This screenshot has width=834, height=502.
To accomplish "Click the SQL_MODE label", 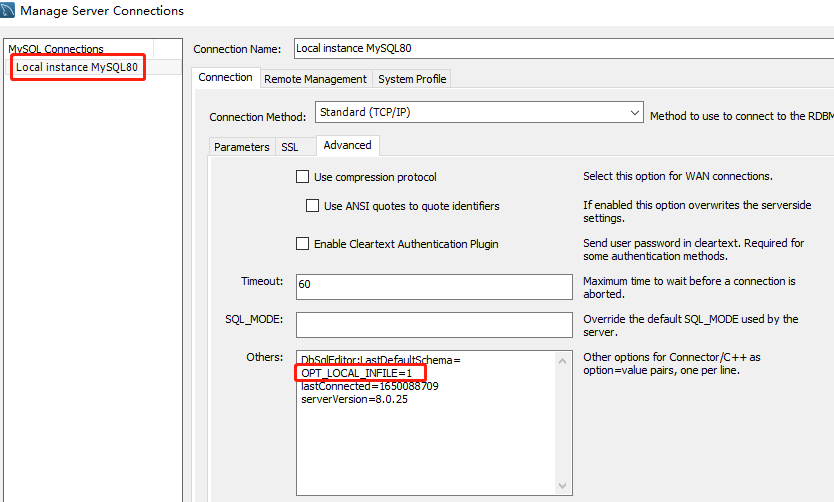I will pyautogui.click(x=254, y=319).
